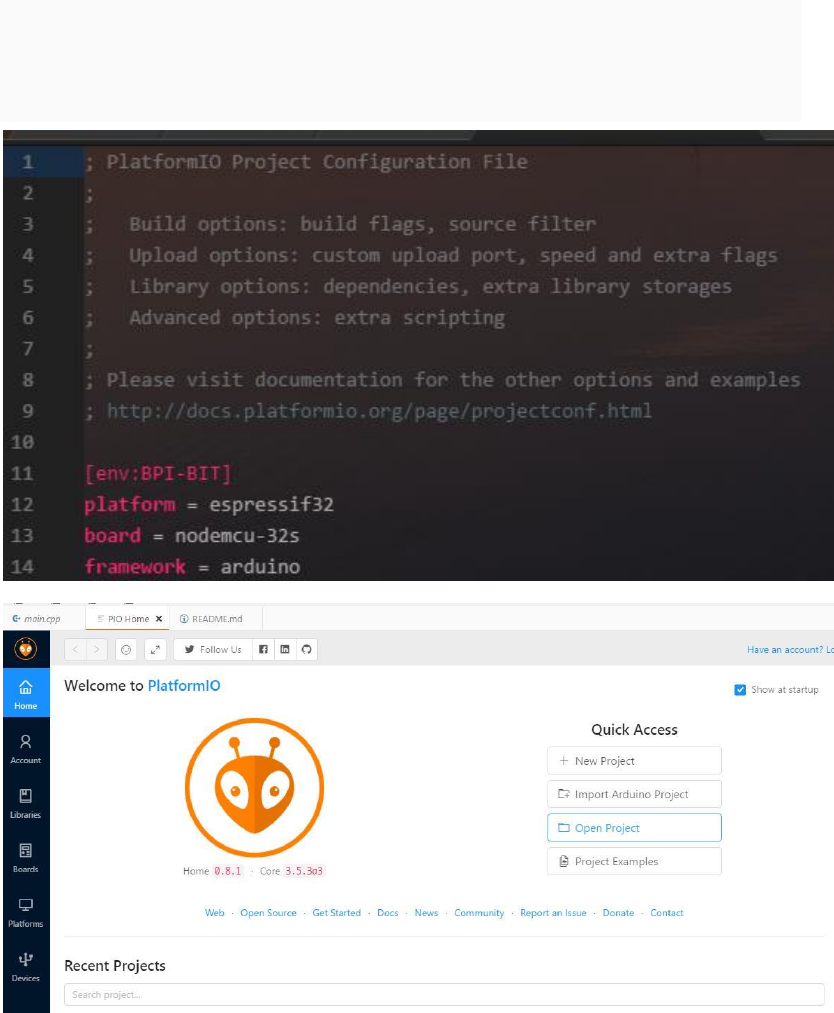This screenshot has height=1013, width=834.
Task: Open the Home section in sidebar
Action: (26, 693)
